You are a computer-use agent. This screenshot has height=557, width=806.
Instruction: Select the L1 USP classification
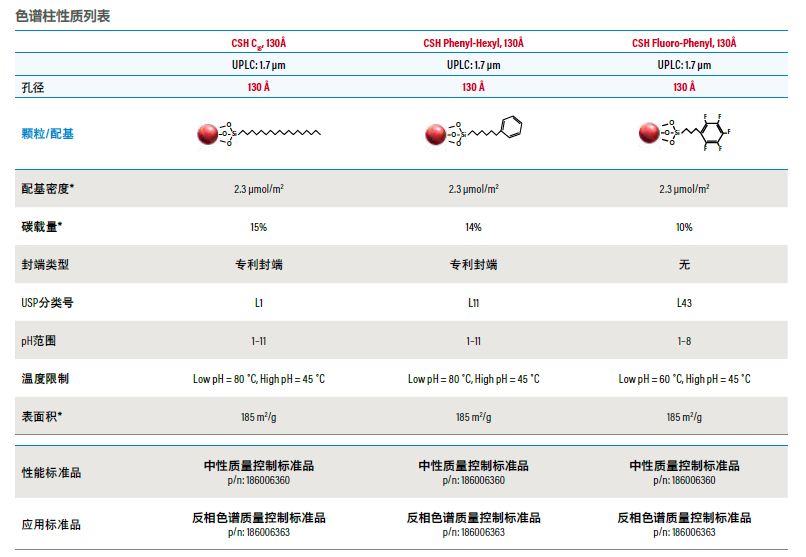coord(259,303)
